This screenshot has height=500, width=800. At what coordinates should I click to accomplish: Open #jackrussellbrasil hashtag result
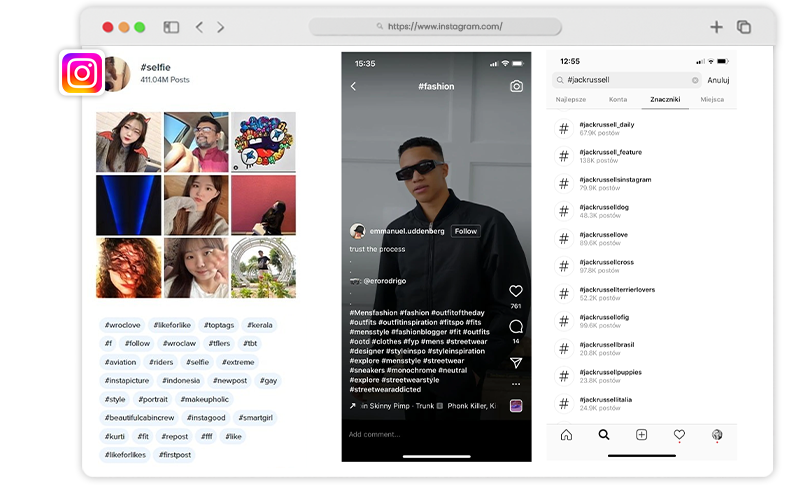(642, 349)
